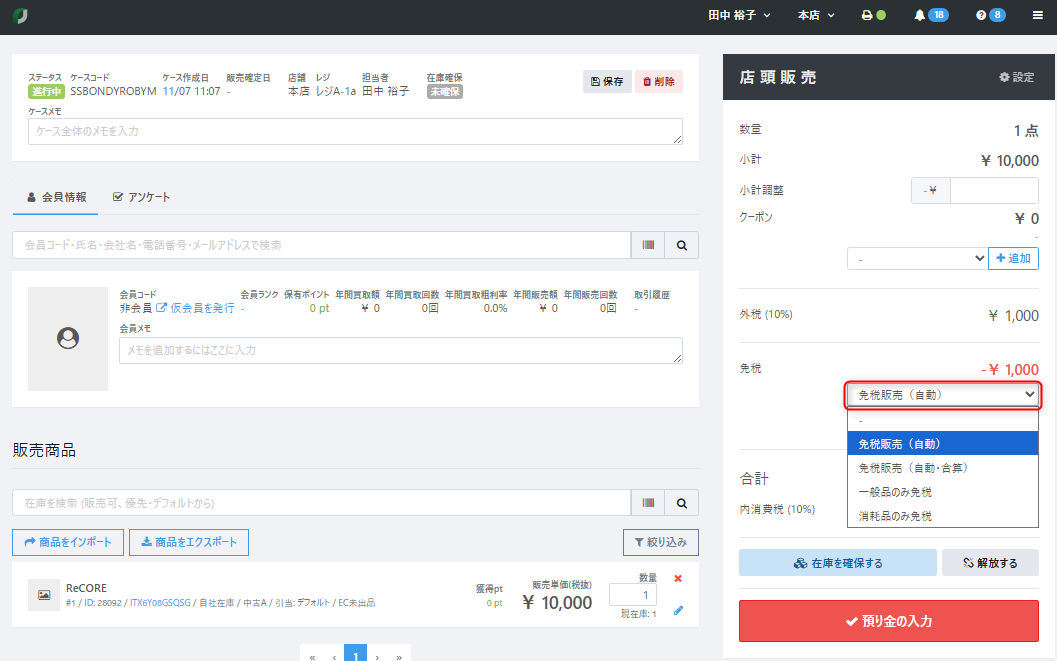Screen dimensions: 1057x661
Task: Select 免税販売(自動・合算) option
Action: (x=942, y=468)
